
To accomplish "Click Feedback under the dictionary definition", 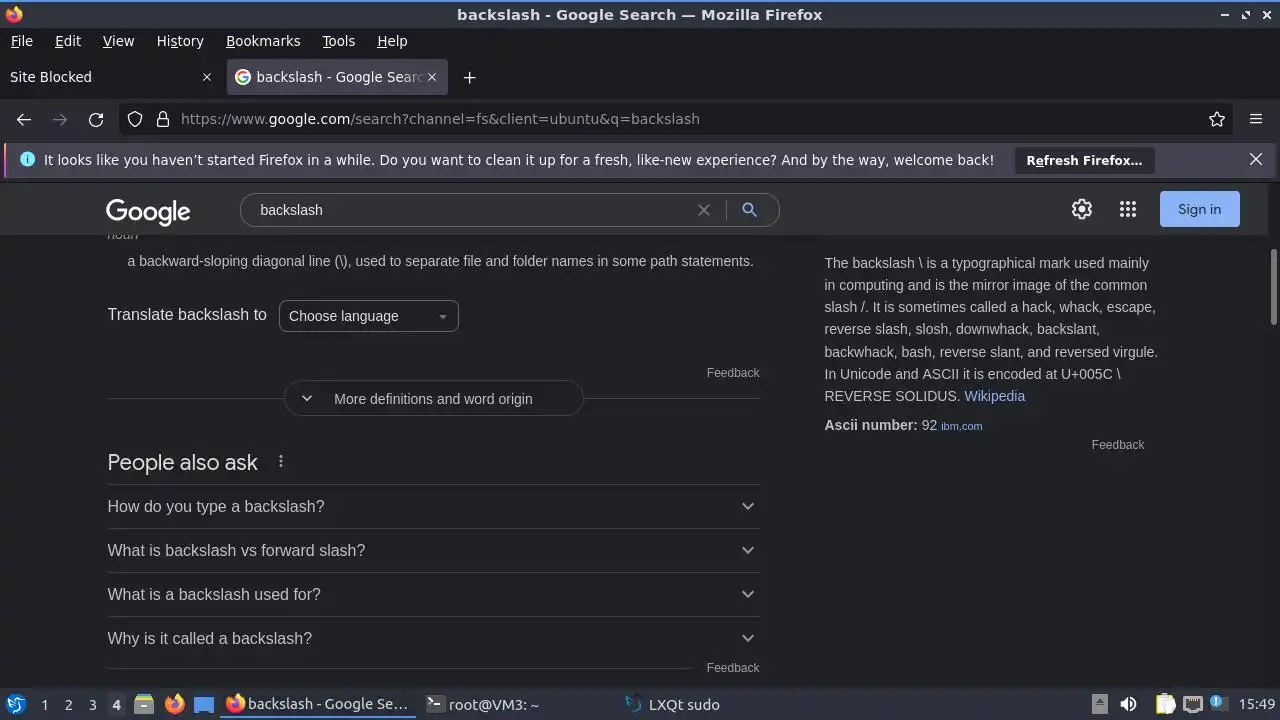I will [733, 373].
